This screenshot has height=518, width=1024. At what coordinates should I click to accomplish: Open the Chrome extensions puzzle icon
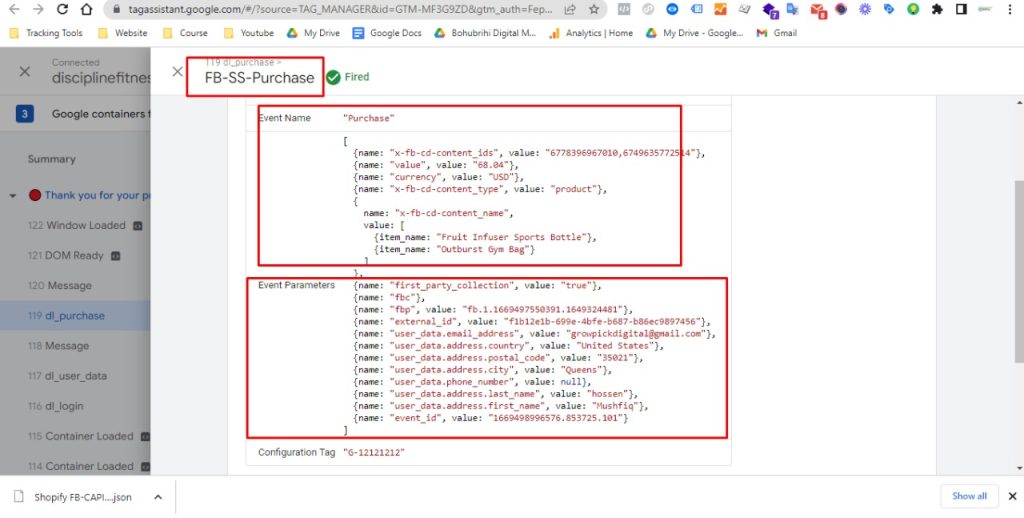(x=936, y=10)
